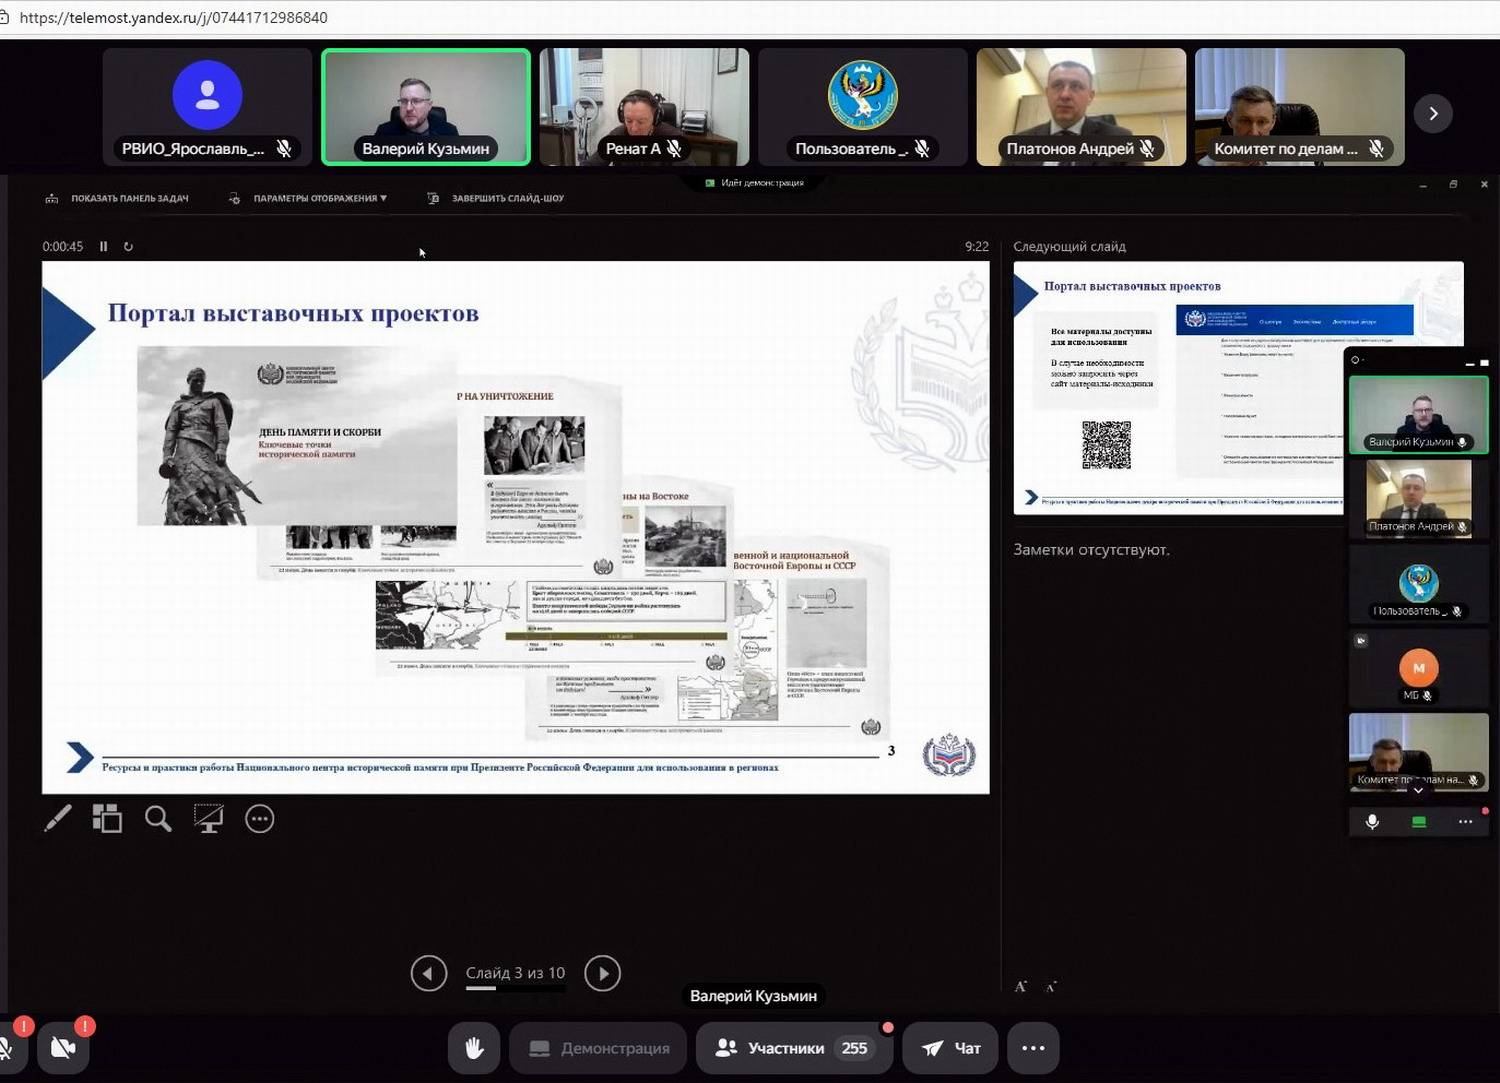Open the Участники list with 255 people
The width and height of the screenshot is (1500, 1083).
793,1048
